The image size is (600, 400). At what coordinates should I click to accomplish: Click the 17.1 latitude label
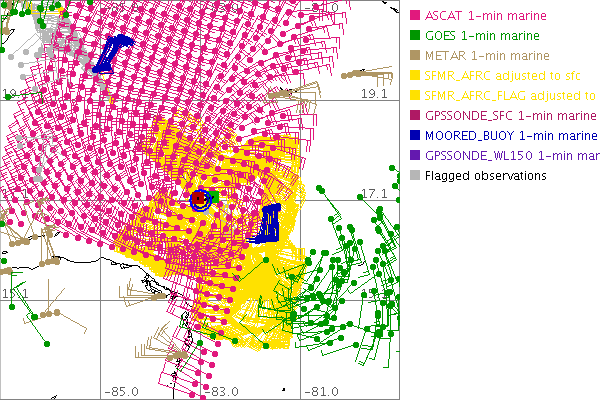373,192
